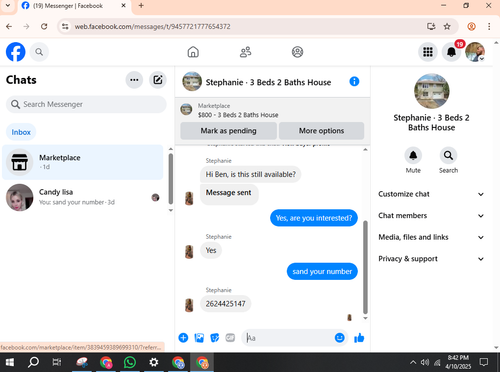The image size is (500, 372).
Task: Click the install app icon in address bar
Action: (x=431, y=26)
